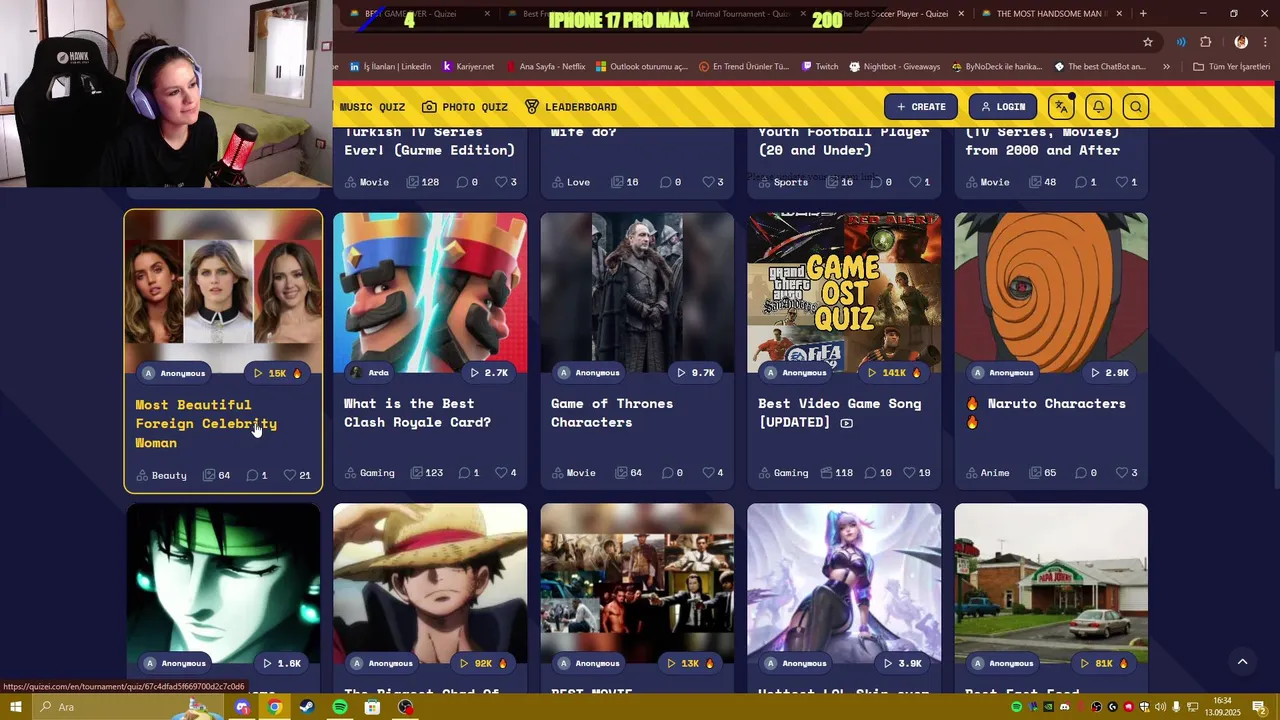This screenshot has width=1280, height=720.
Task: Like the Most Beautiful Foreign Celebrity Woman quiz
Action: (290, 475)
